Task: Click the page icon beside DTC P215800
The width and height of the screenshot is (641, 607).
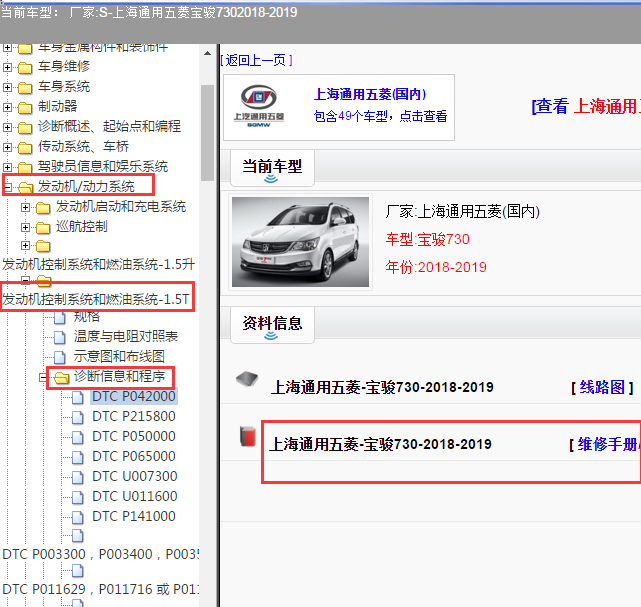Action: click(78, 417)
